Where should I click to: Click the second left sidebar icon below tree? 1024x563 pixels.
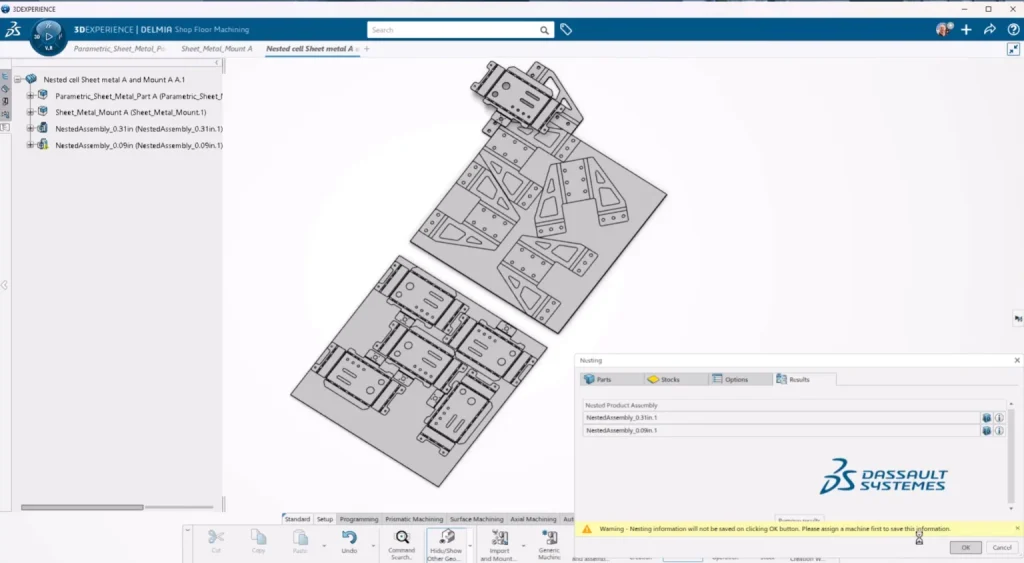[x=5, y=89]
